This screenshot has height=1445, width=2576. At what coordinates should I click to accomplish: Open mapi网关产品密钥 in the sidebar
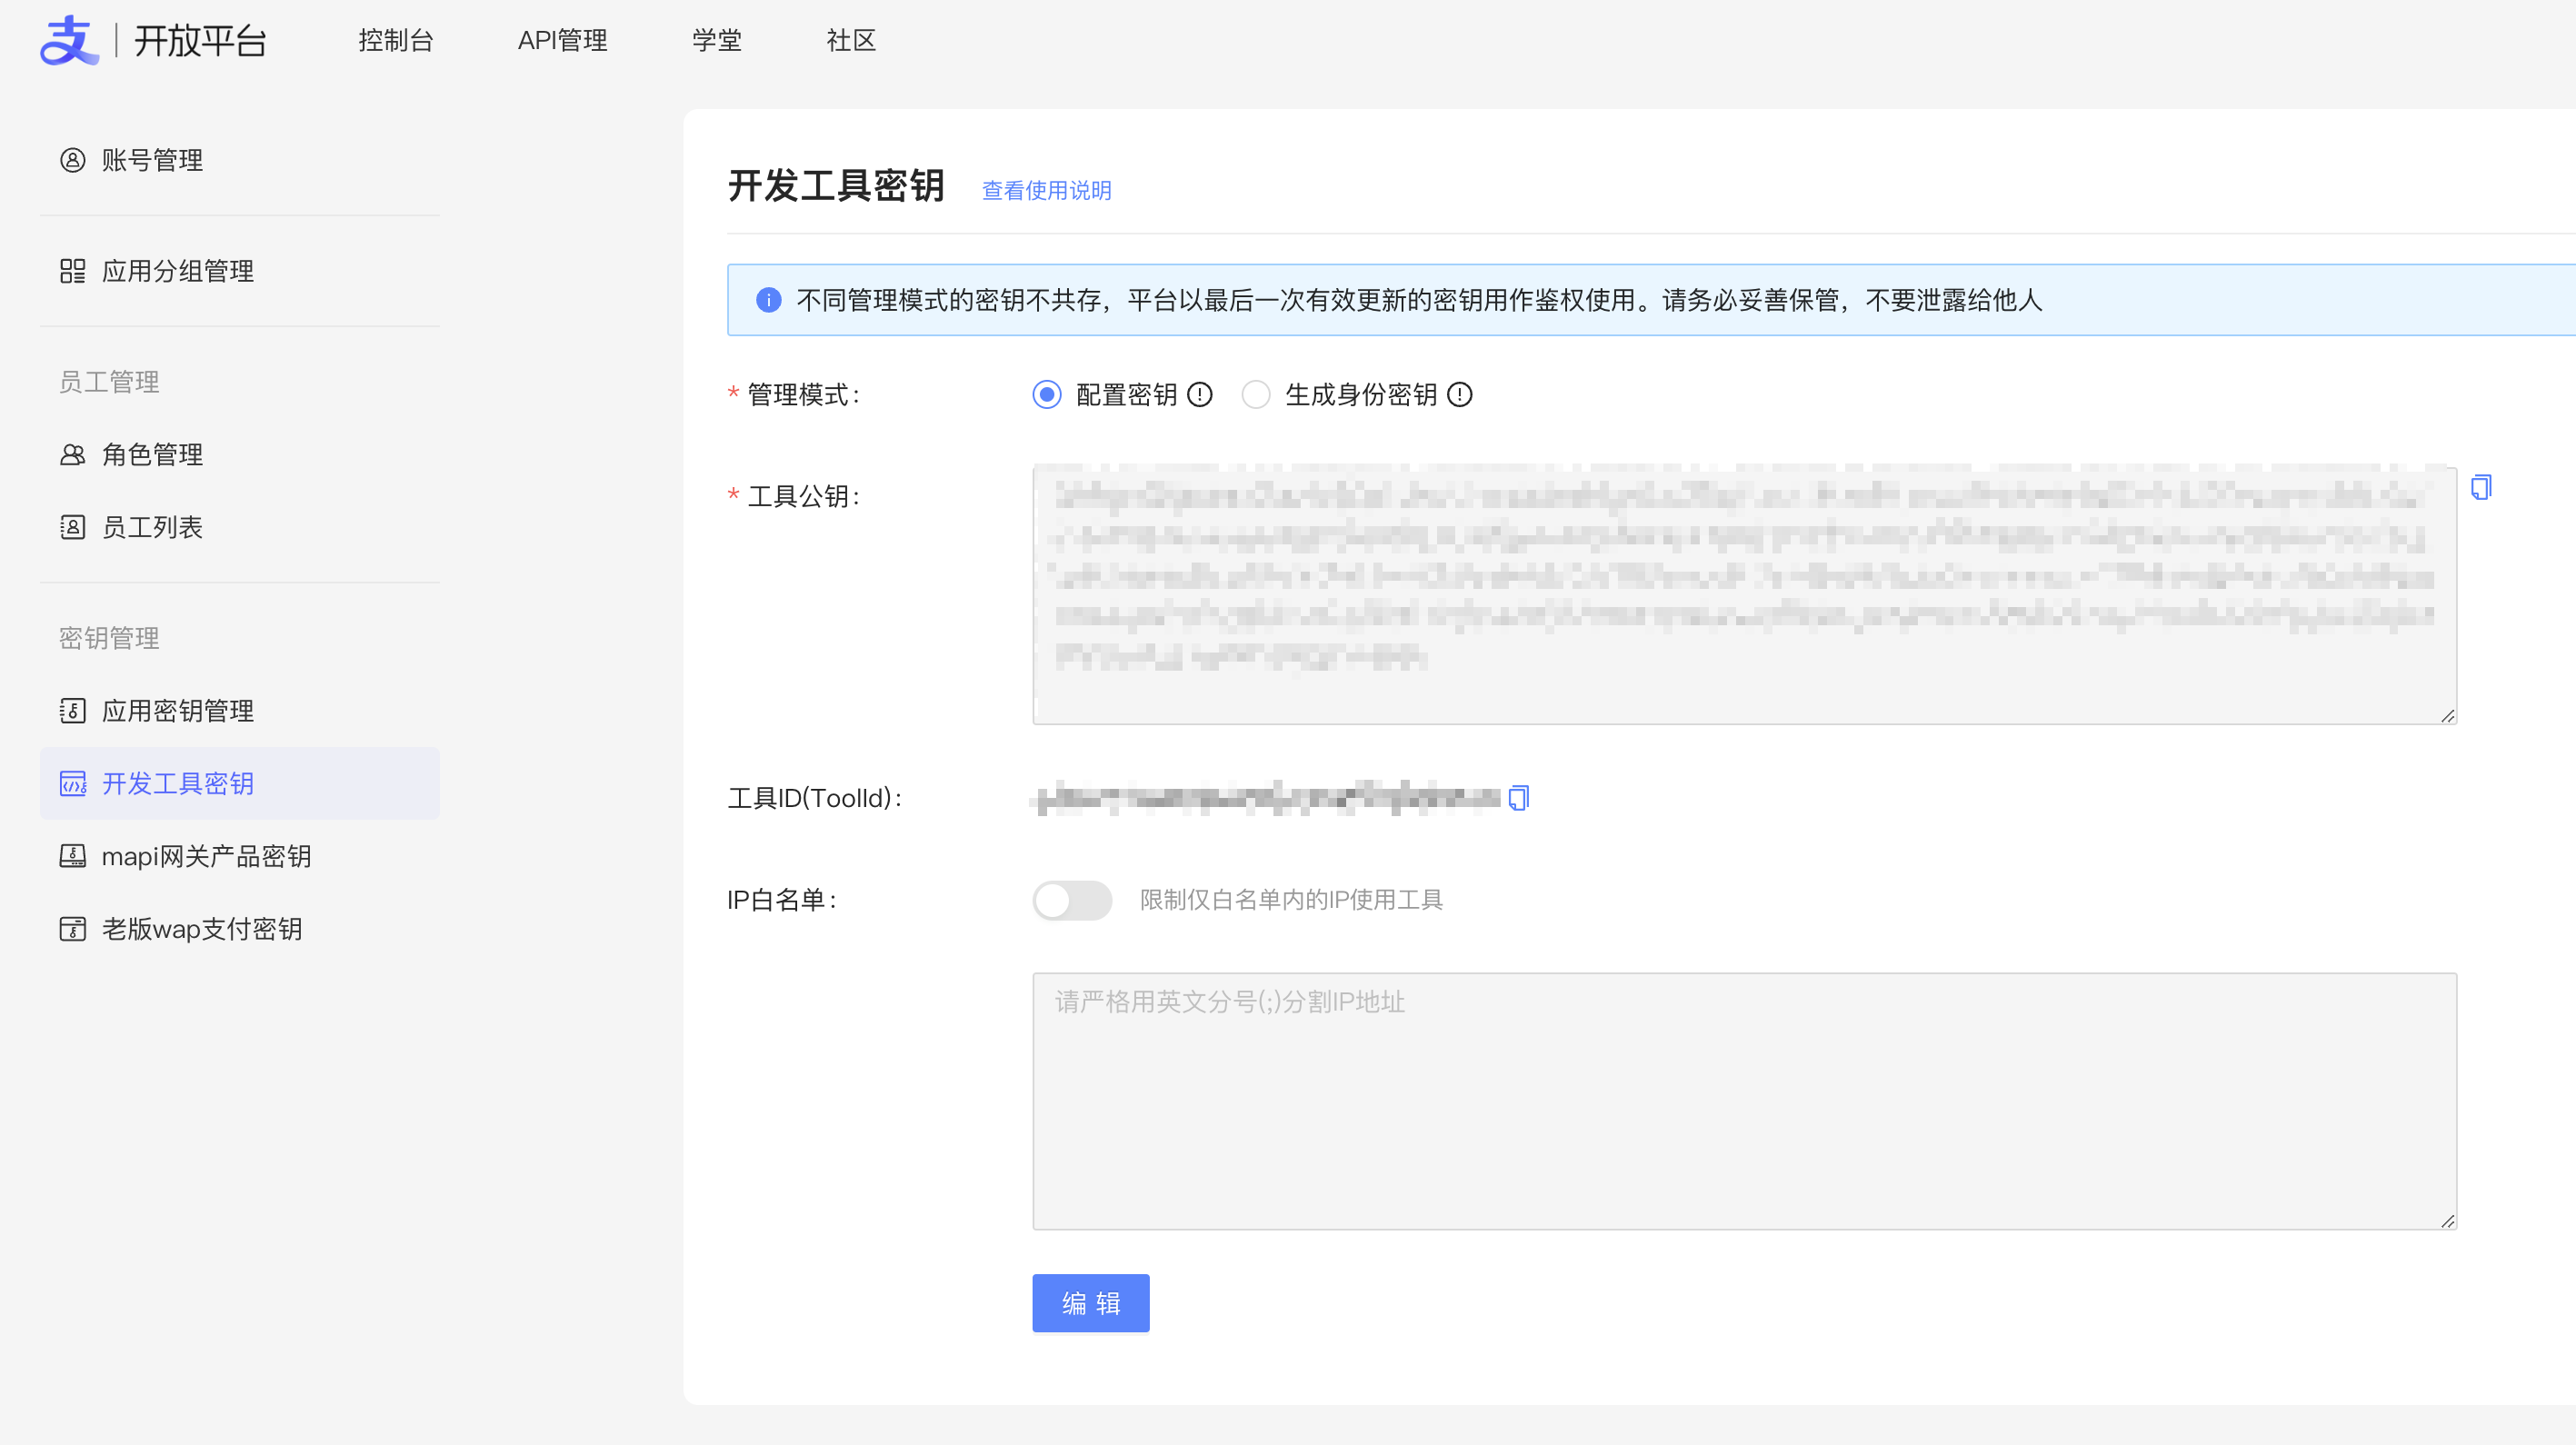206,856
